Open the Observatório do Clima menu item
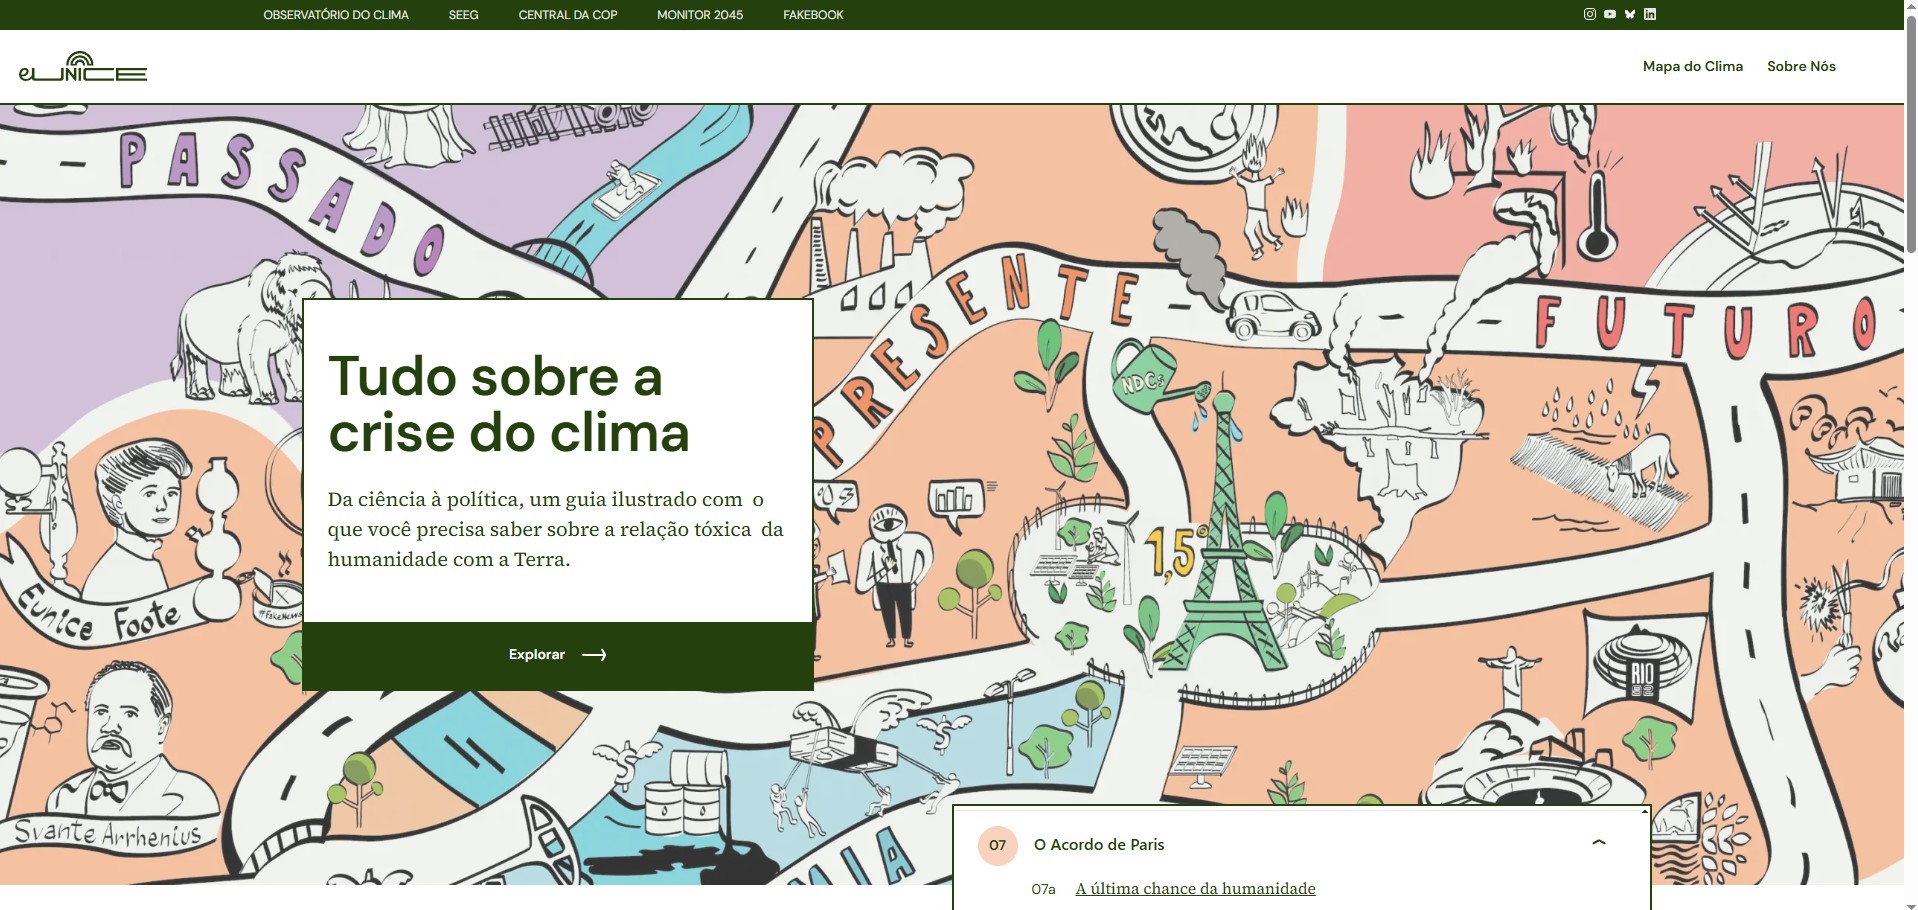The height and width of the screenshot is (910, 1918). (336, 15)
